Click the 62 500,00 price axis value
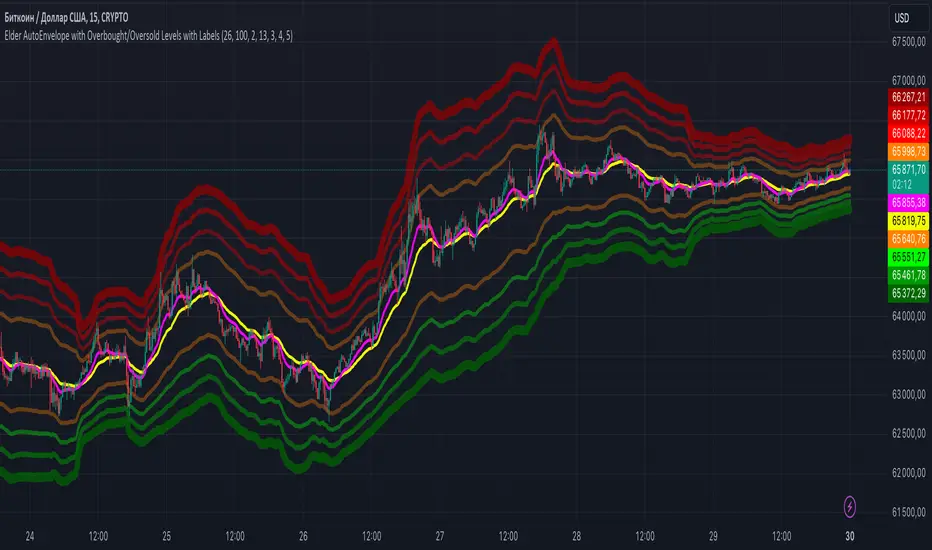The width and height of the screenshot is (932, 550). pyautogui.click(x=909, y=433)
